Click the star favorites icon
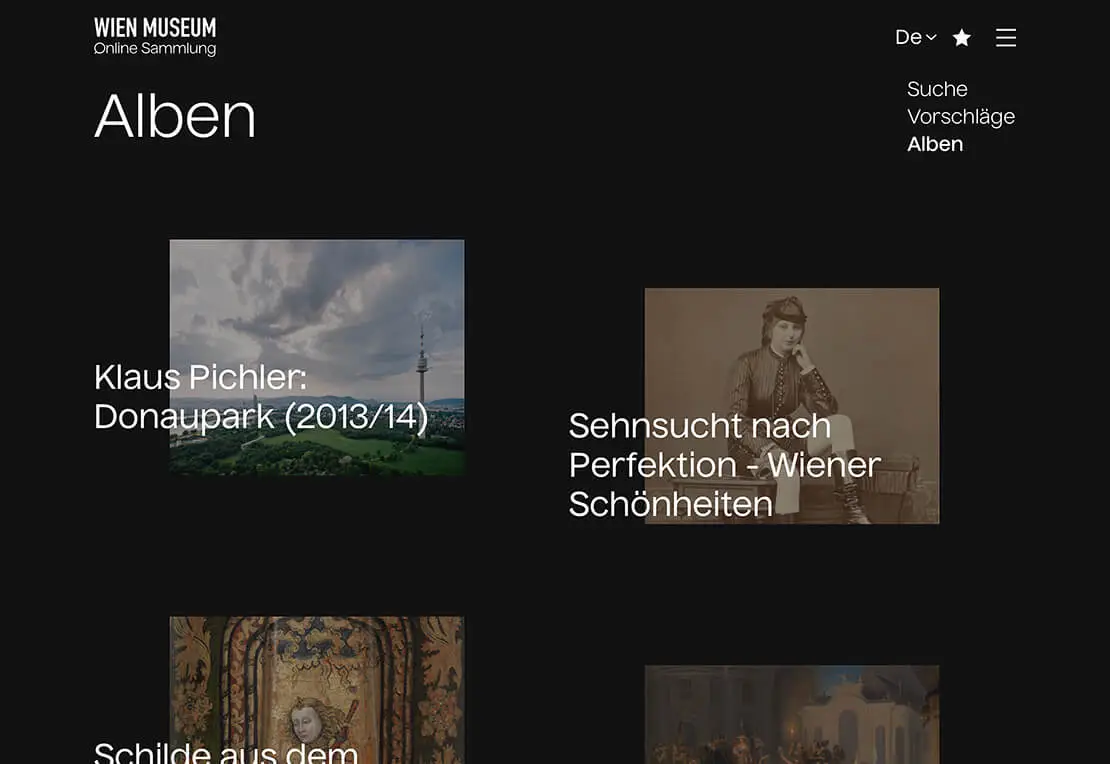Image resolution: width=1110 pixels, height=764 pixels. (961, 37)
